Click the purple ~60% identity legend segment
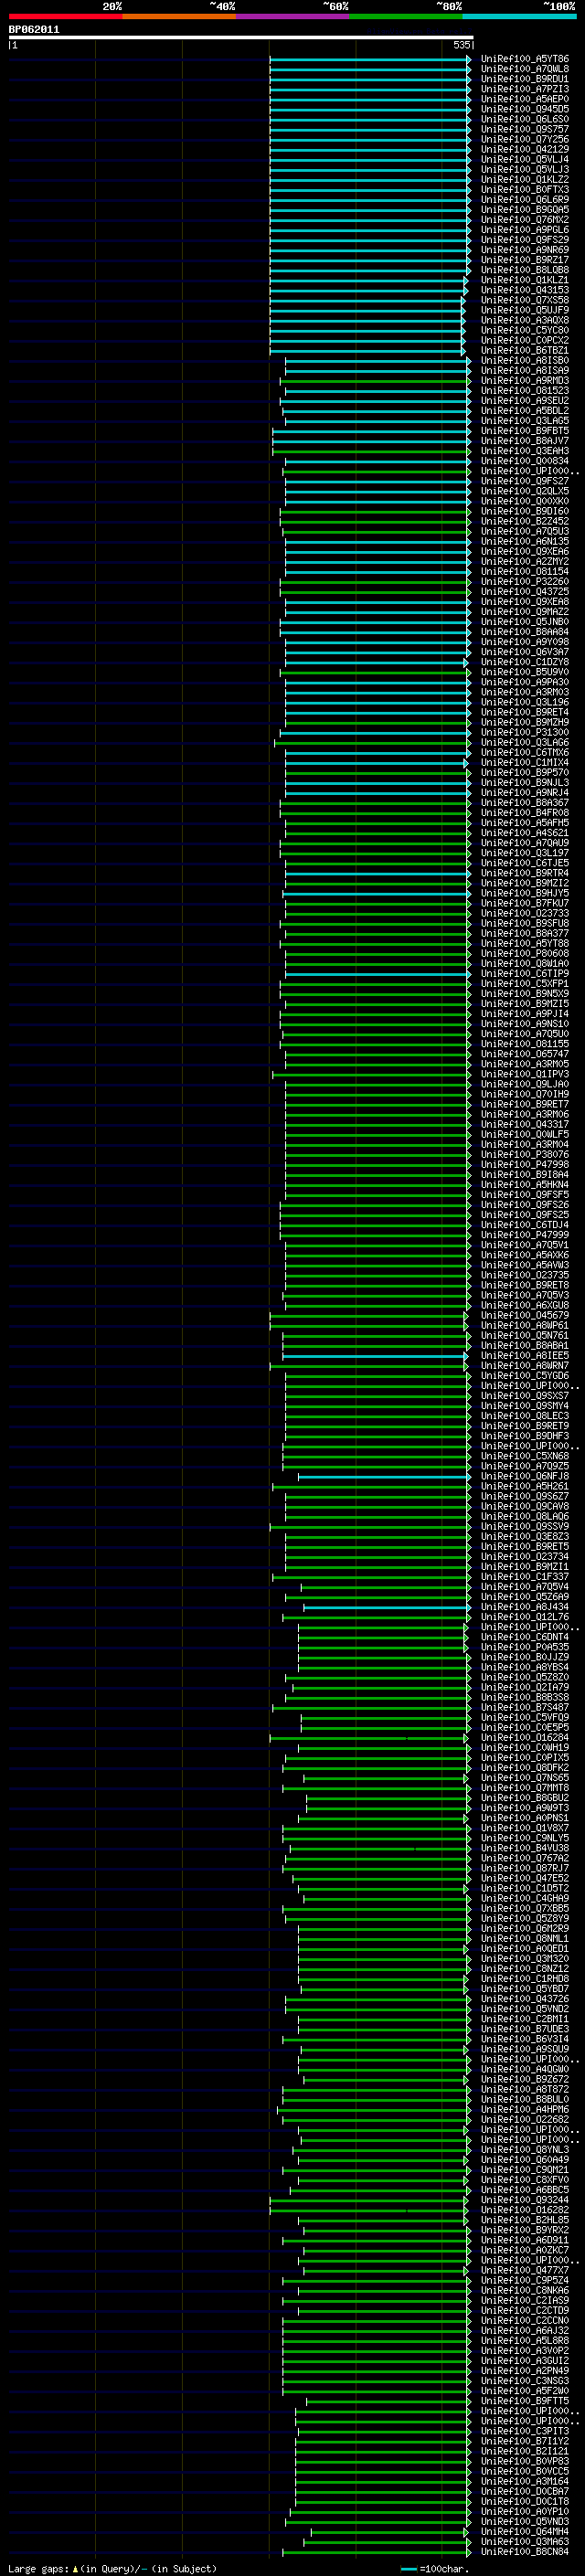Viewport: 585px width, 2576px height. click(x=293, y=16)
